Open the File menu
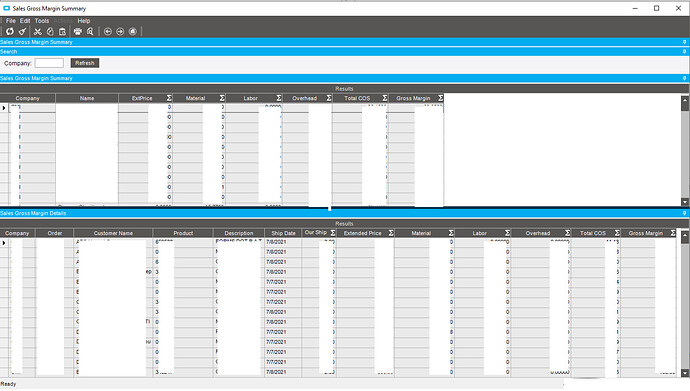Image resolution: width=690 pixels, height=391 pixels. 11,21
